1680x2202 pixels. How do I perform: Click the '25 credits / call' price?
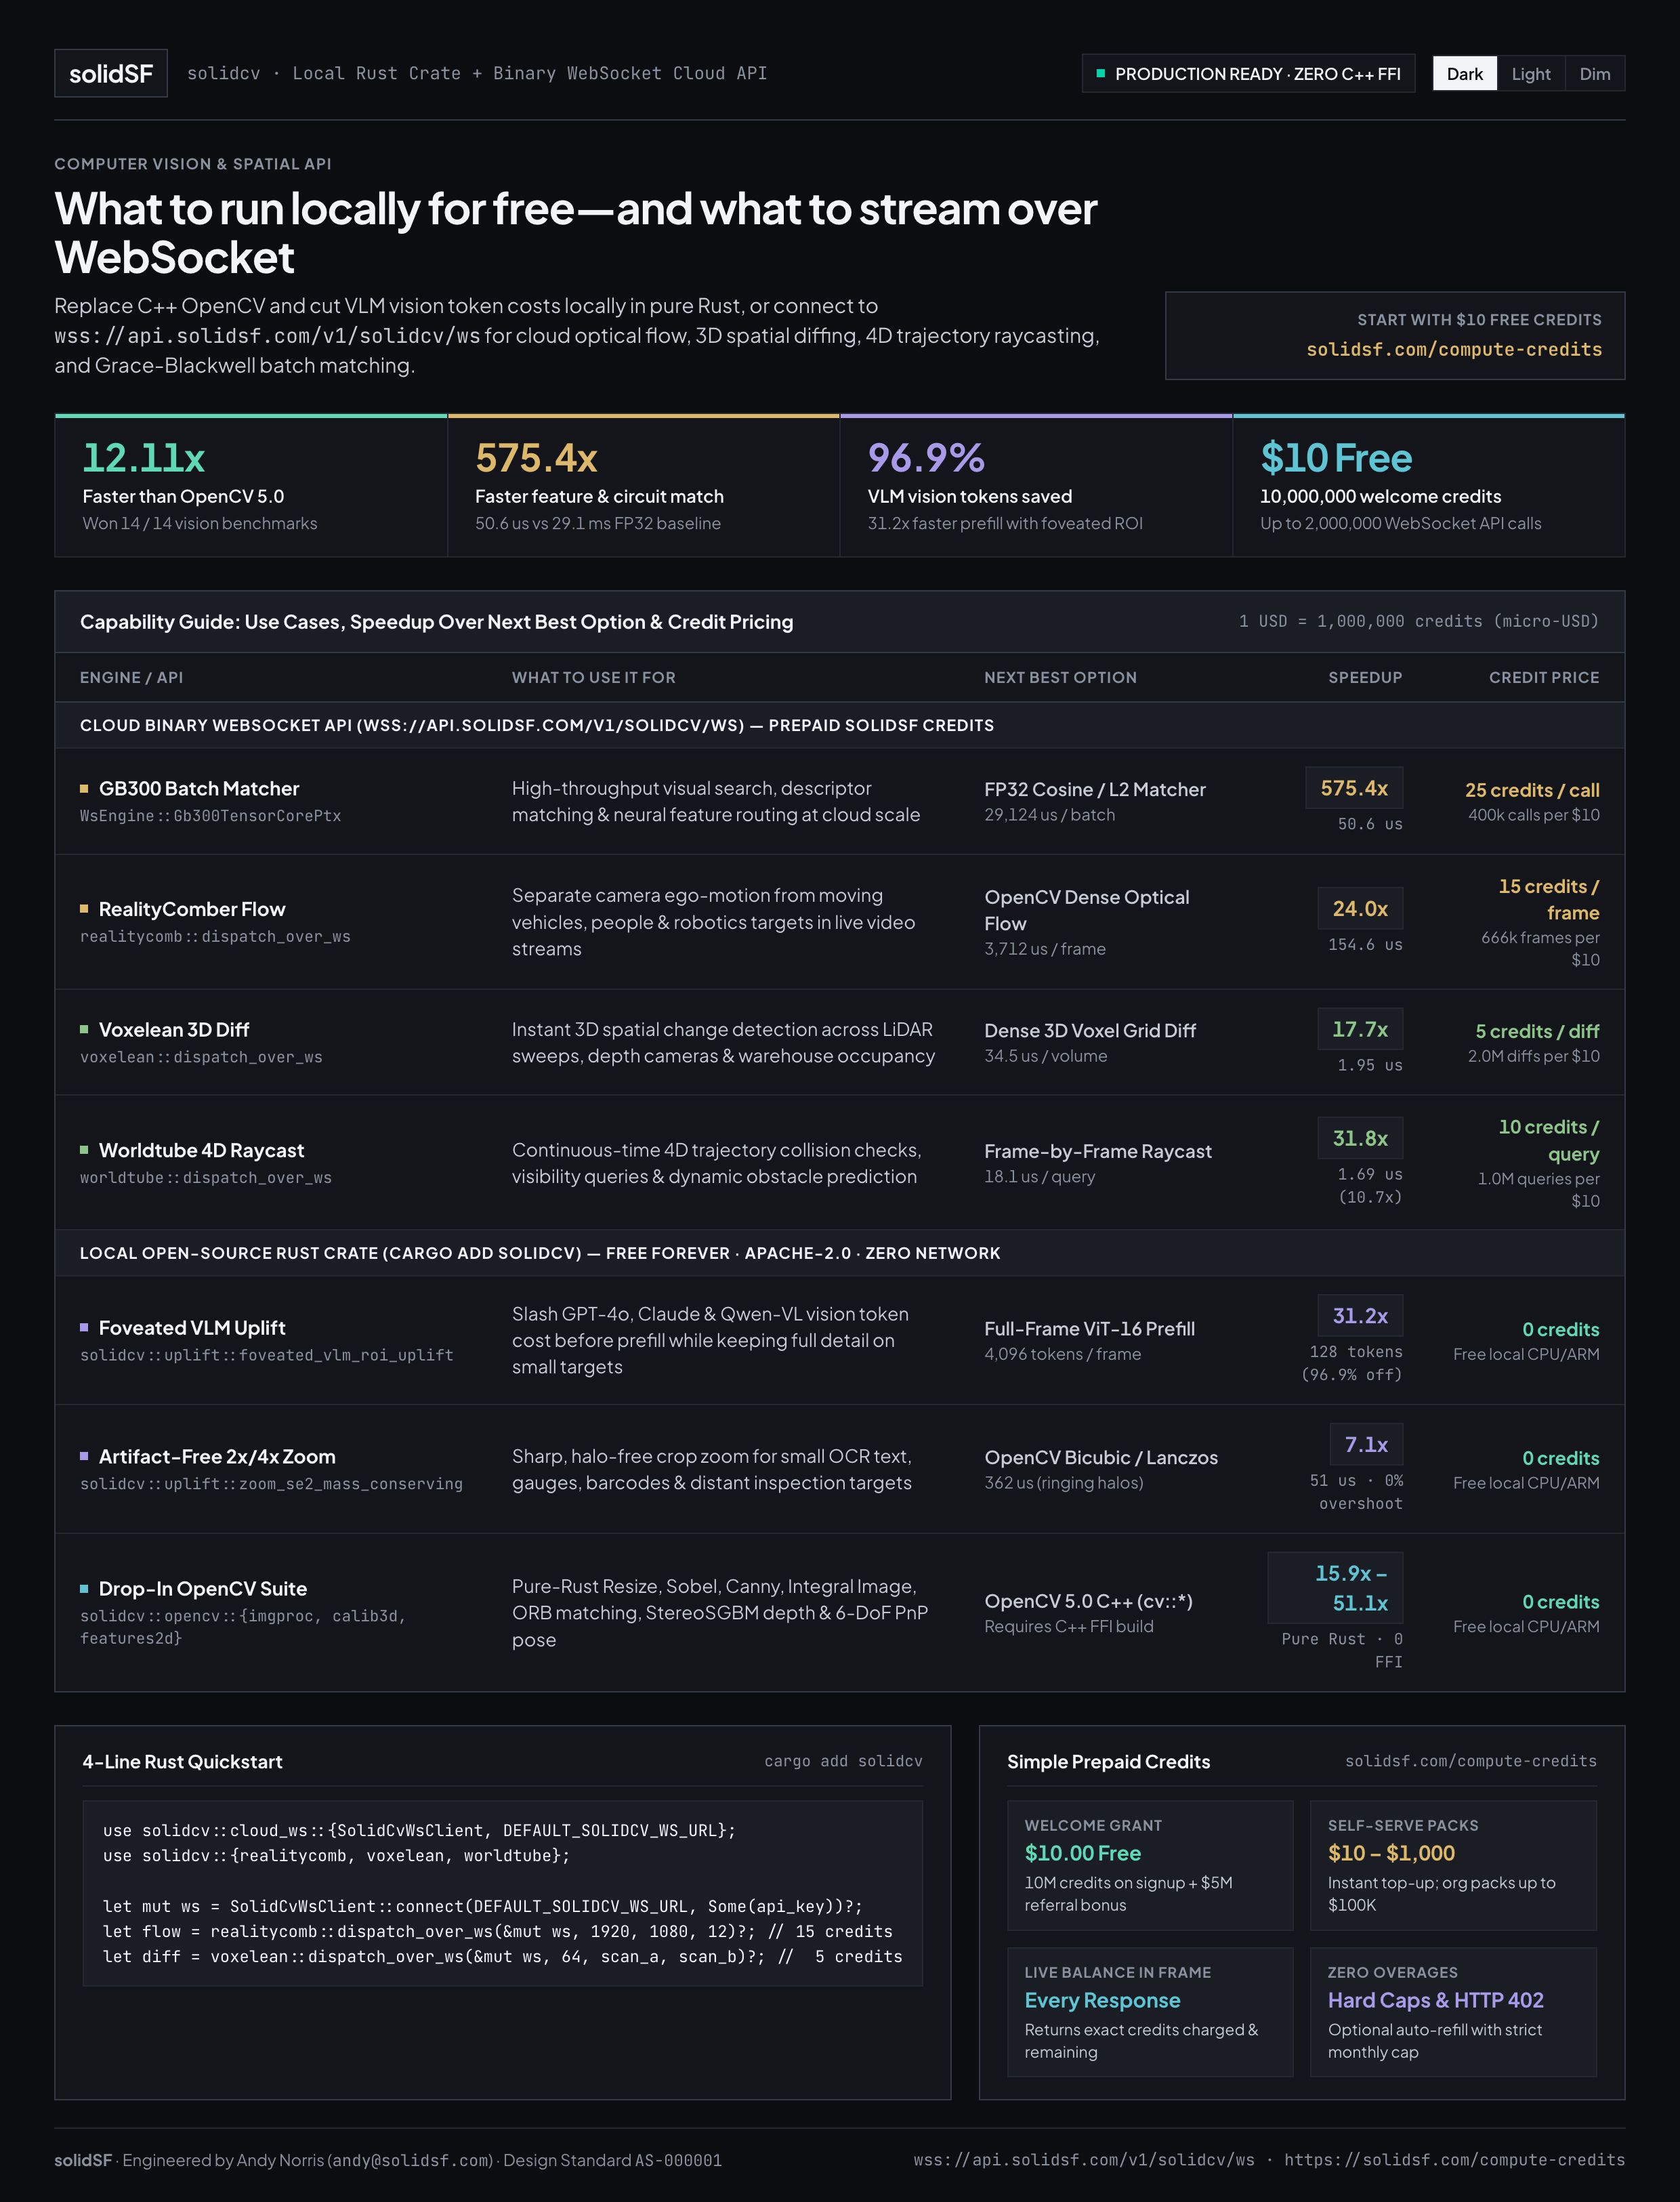point(1532,790)
